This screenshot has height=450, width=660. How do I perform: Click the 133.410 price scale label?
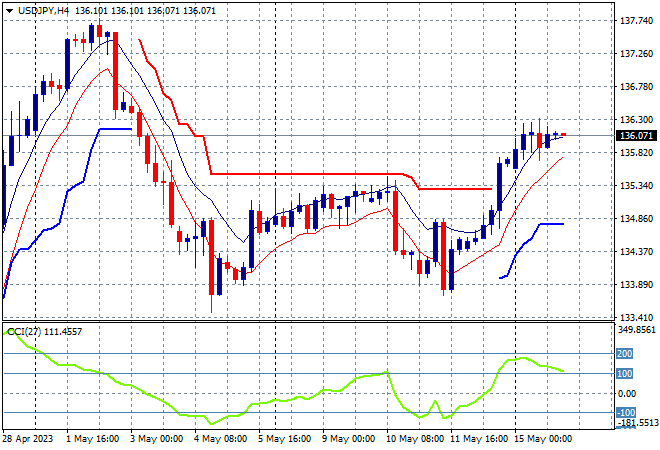point(636,317)
